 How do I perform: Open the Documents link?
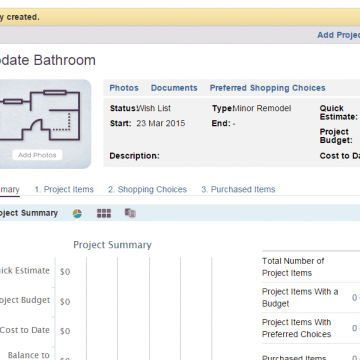[x=174, y=88]
